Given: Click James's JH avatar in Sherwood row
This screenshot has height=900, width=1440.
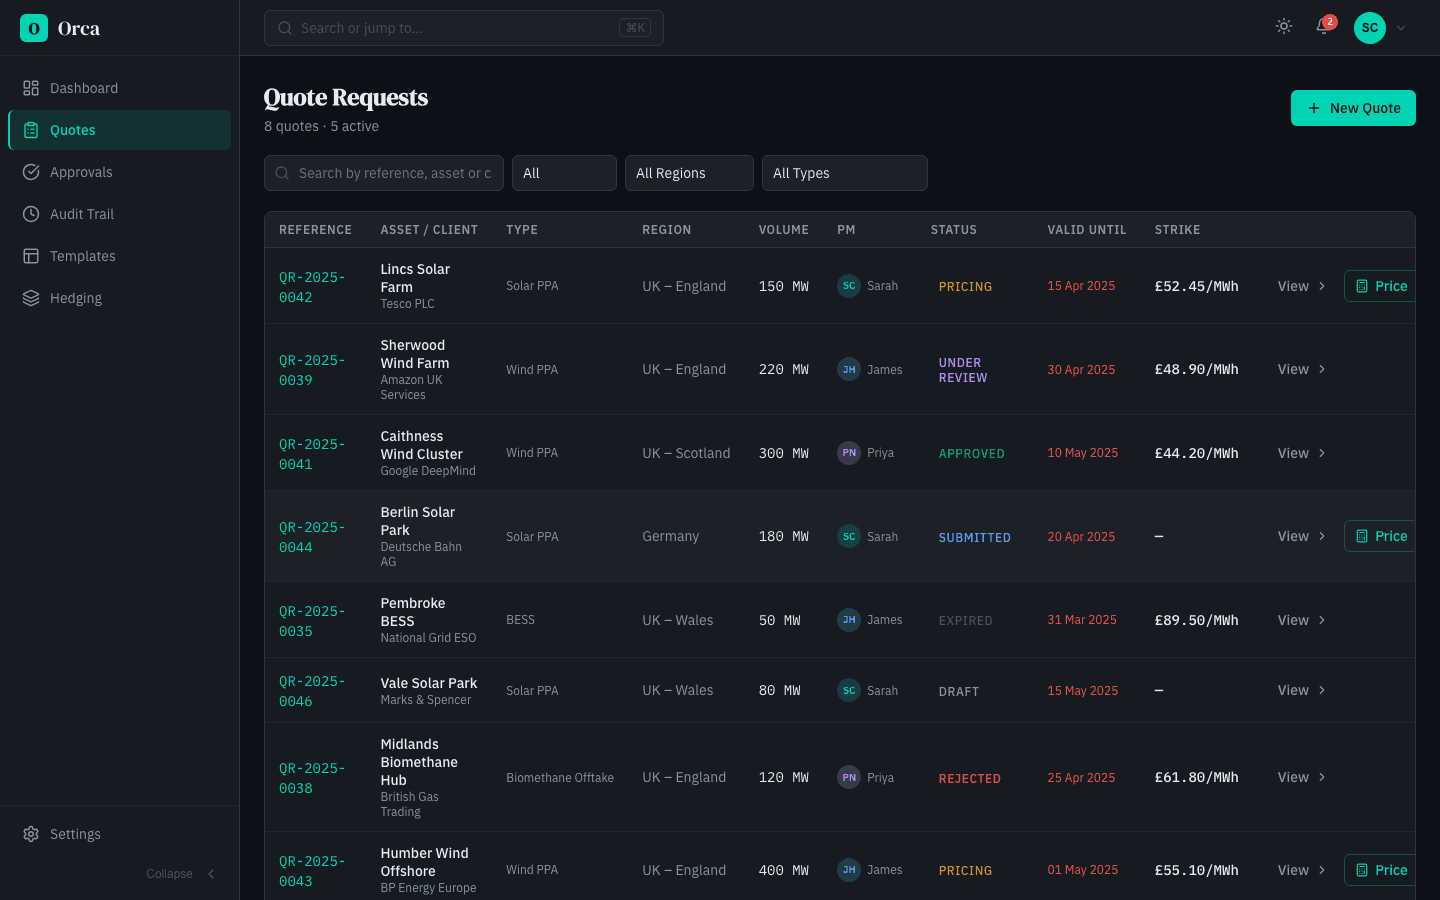Looking at the screenshot, I should click(849, 369).
